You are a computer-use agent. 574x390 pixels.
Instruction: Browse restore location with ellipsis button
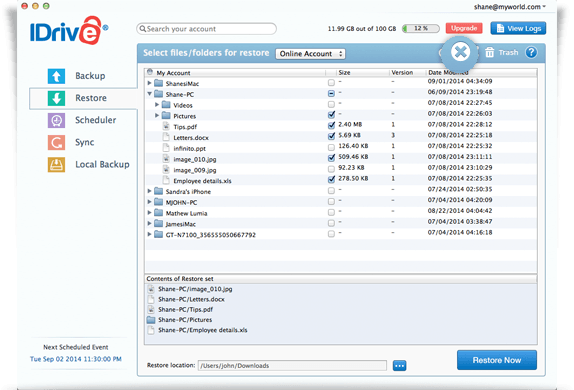399,365
